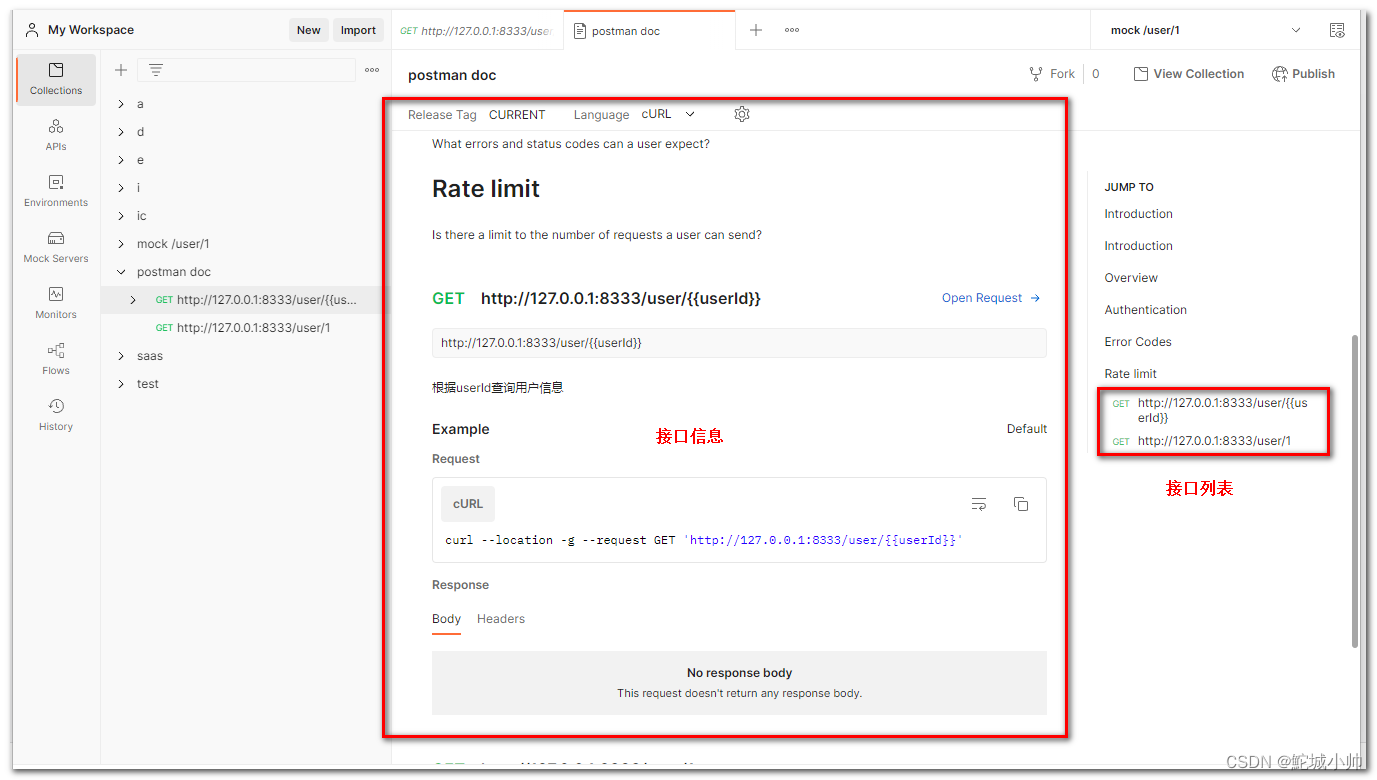Open the APIs sidebar section
The height and width of the screenshot is (780, 1377).
click(56, 135)
